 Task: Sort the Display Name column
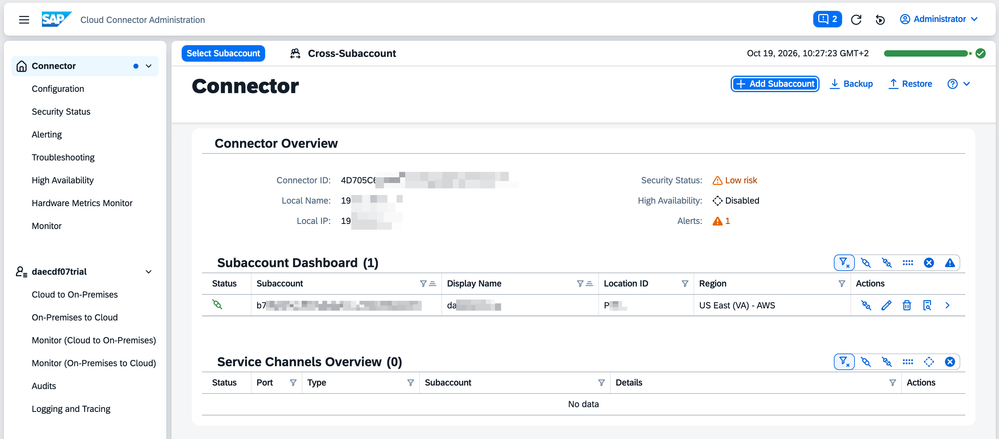coord(589,284)
